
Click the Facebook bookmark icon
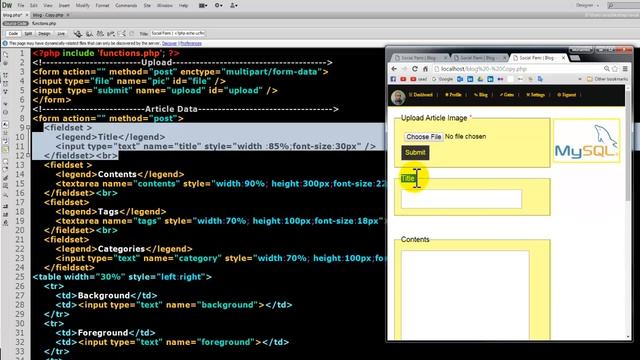coord(393,79)
